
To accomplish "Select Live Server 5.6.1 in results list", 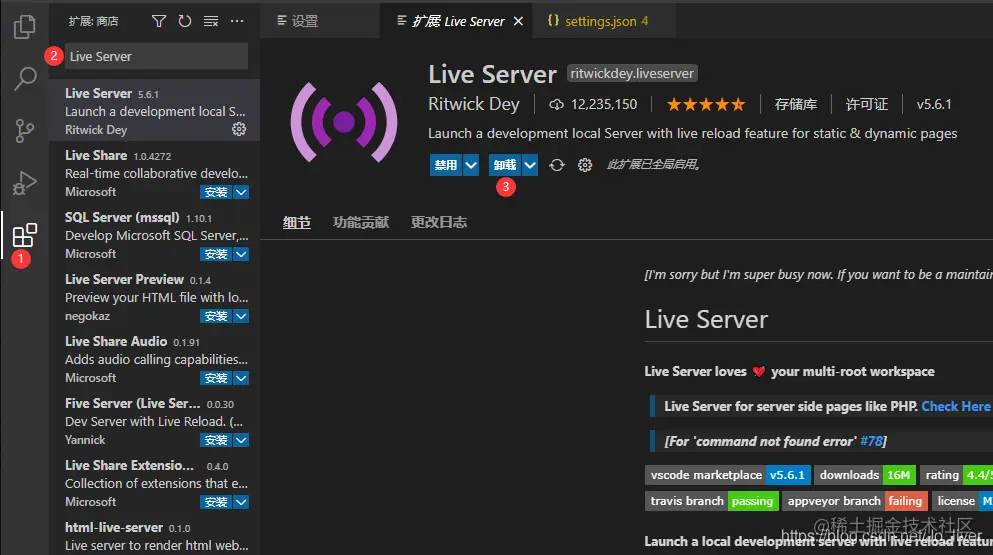I will [x=155, y=111].
